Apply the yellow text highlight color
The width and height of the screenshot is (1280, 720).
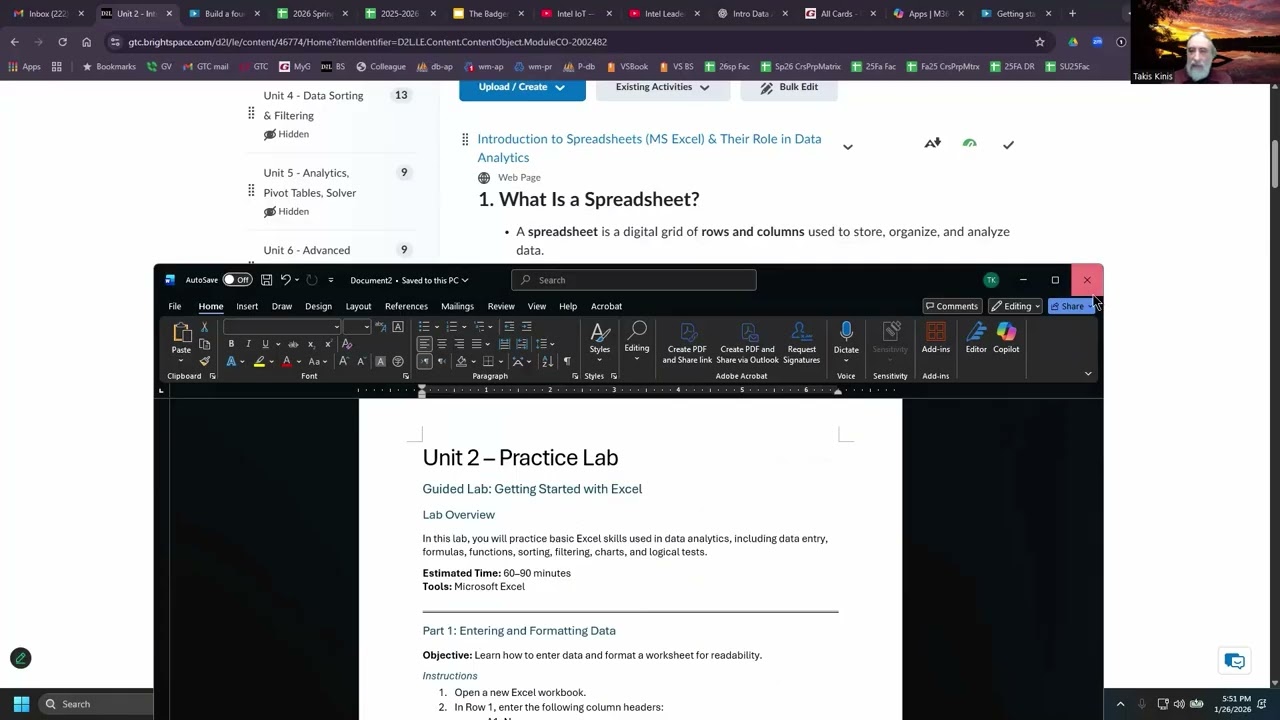click(259, 361)
